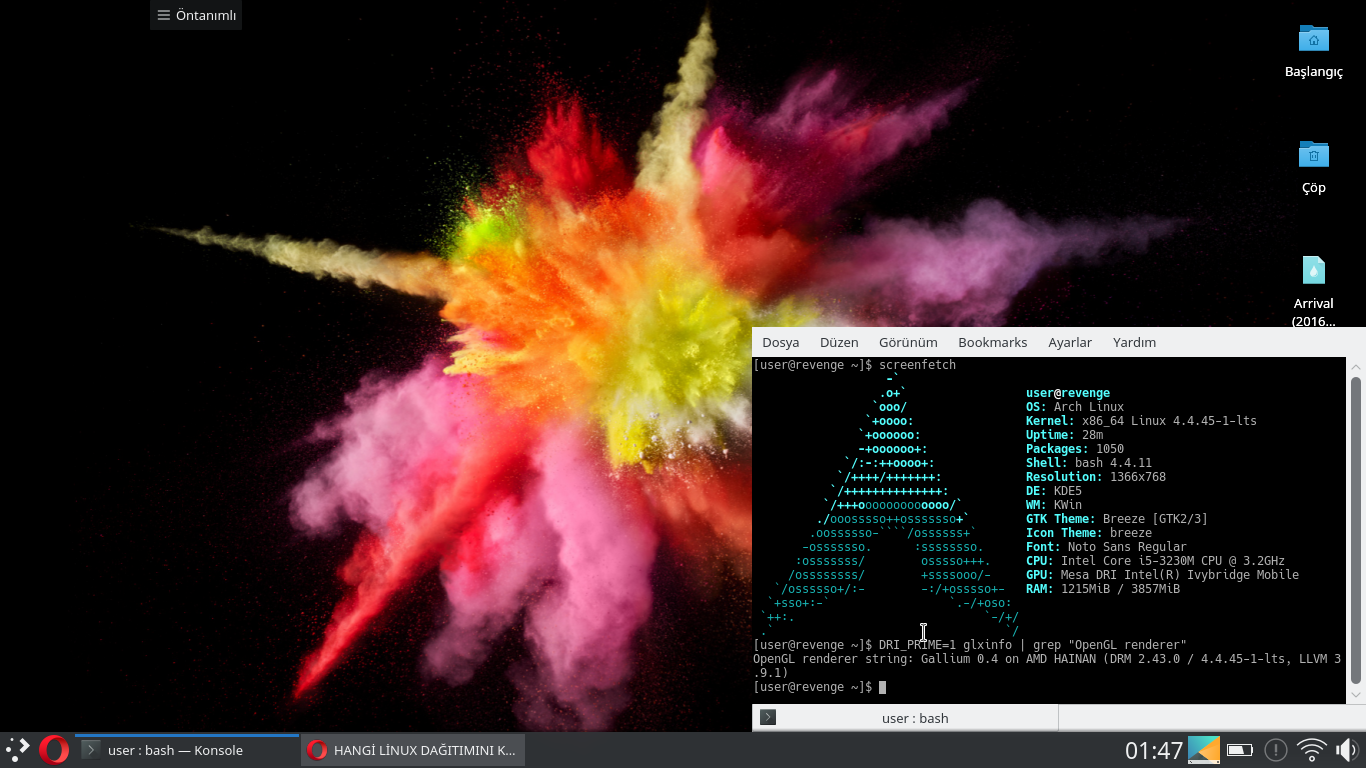Click the terminal icon on the Konsole tab
This screenshot has width=1366, height=768.
[768, 717]
